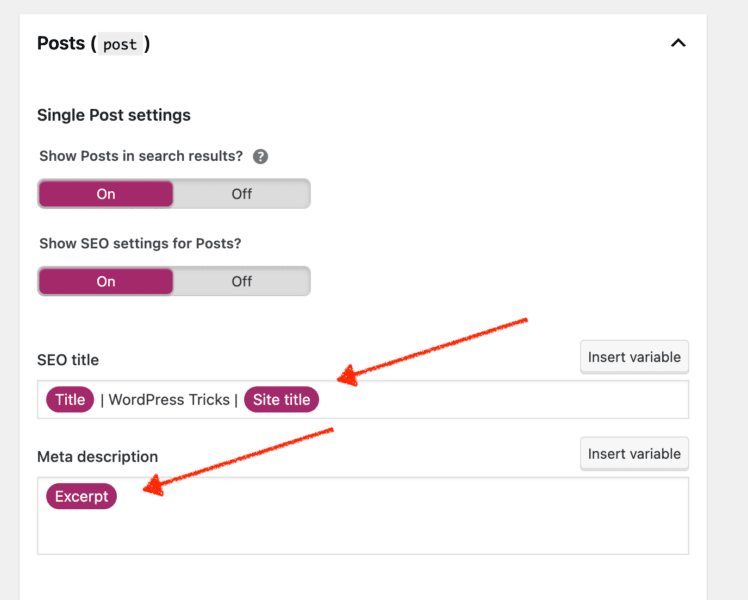Insert variable into SEO title
The height and width of the screenshot is (600, 748).
coord(634,357)
